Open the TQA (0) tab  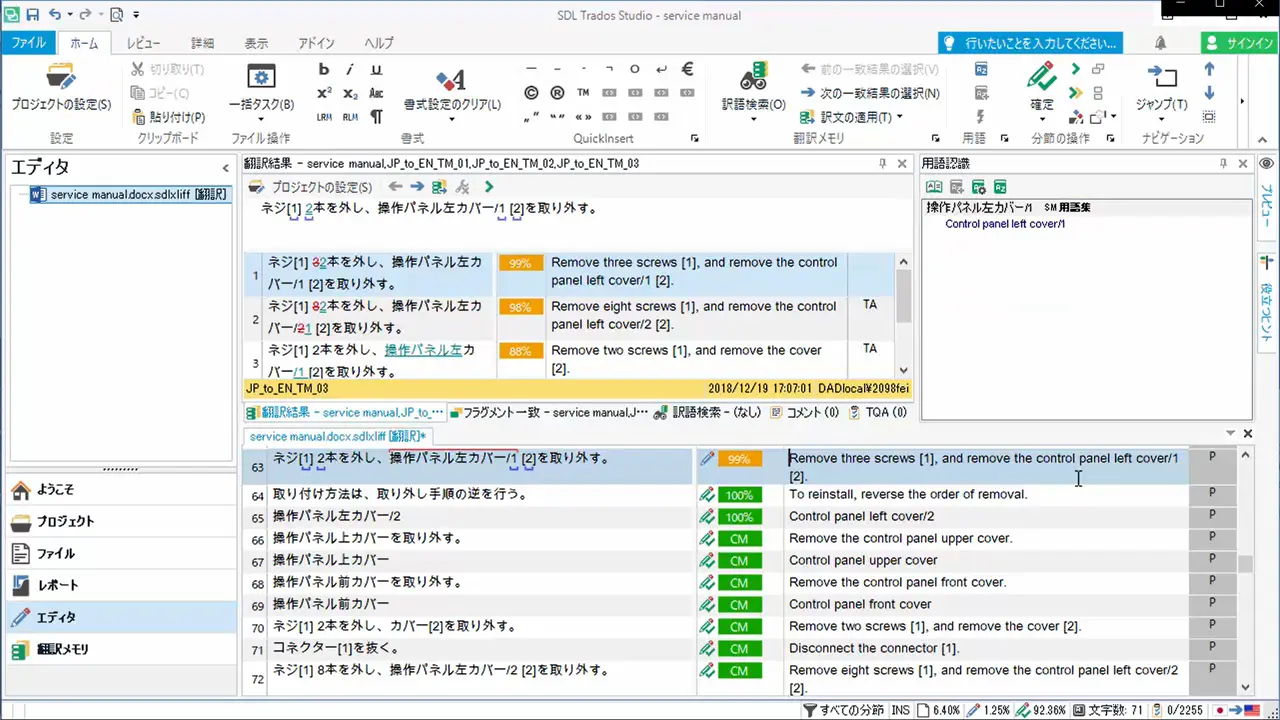click(x=878, y=412)
